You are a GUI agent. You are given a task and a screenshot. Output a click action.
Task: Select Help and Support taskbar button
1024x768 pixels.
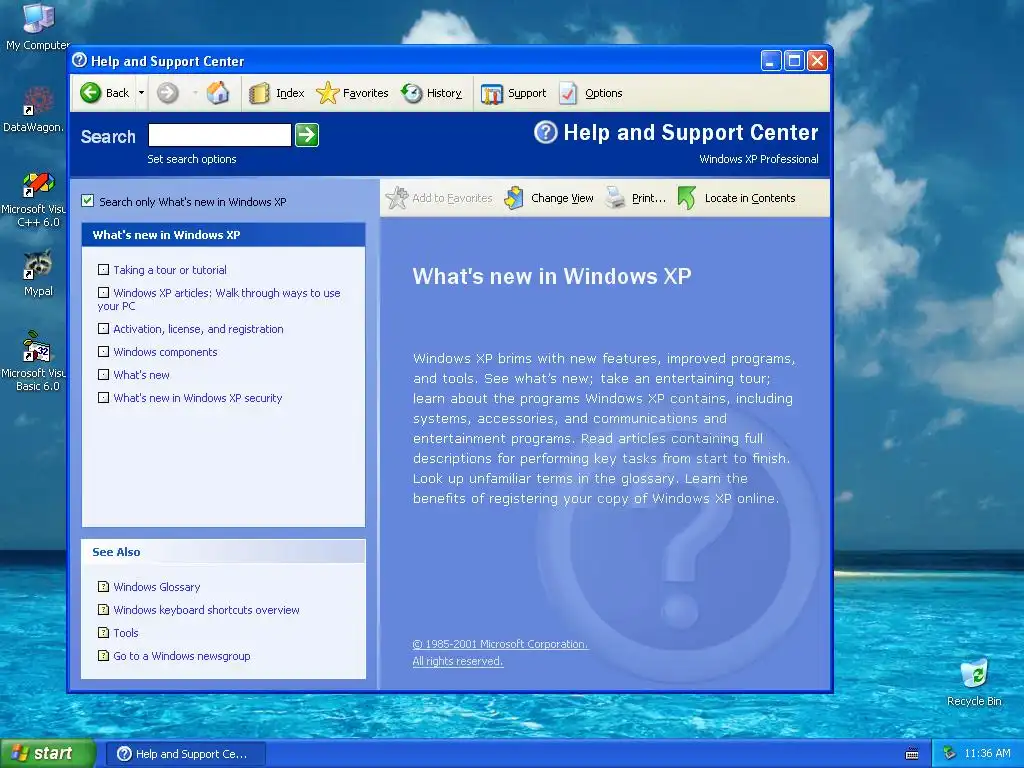(185, 754)
